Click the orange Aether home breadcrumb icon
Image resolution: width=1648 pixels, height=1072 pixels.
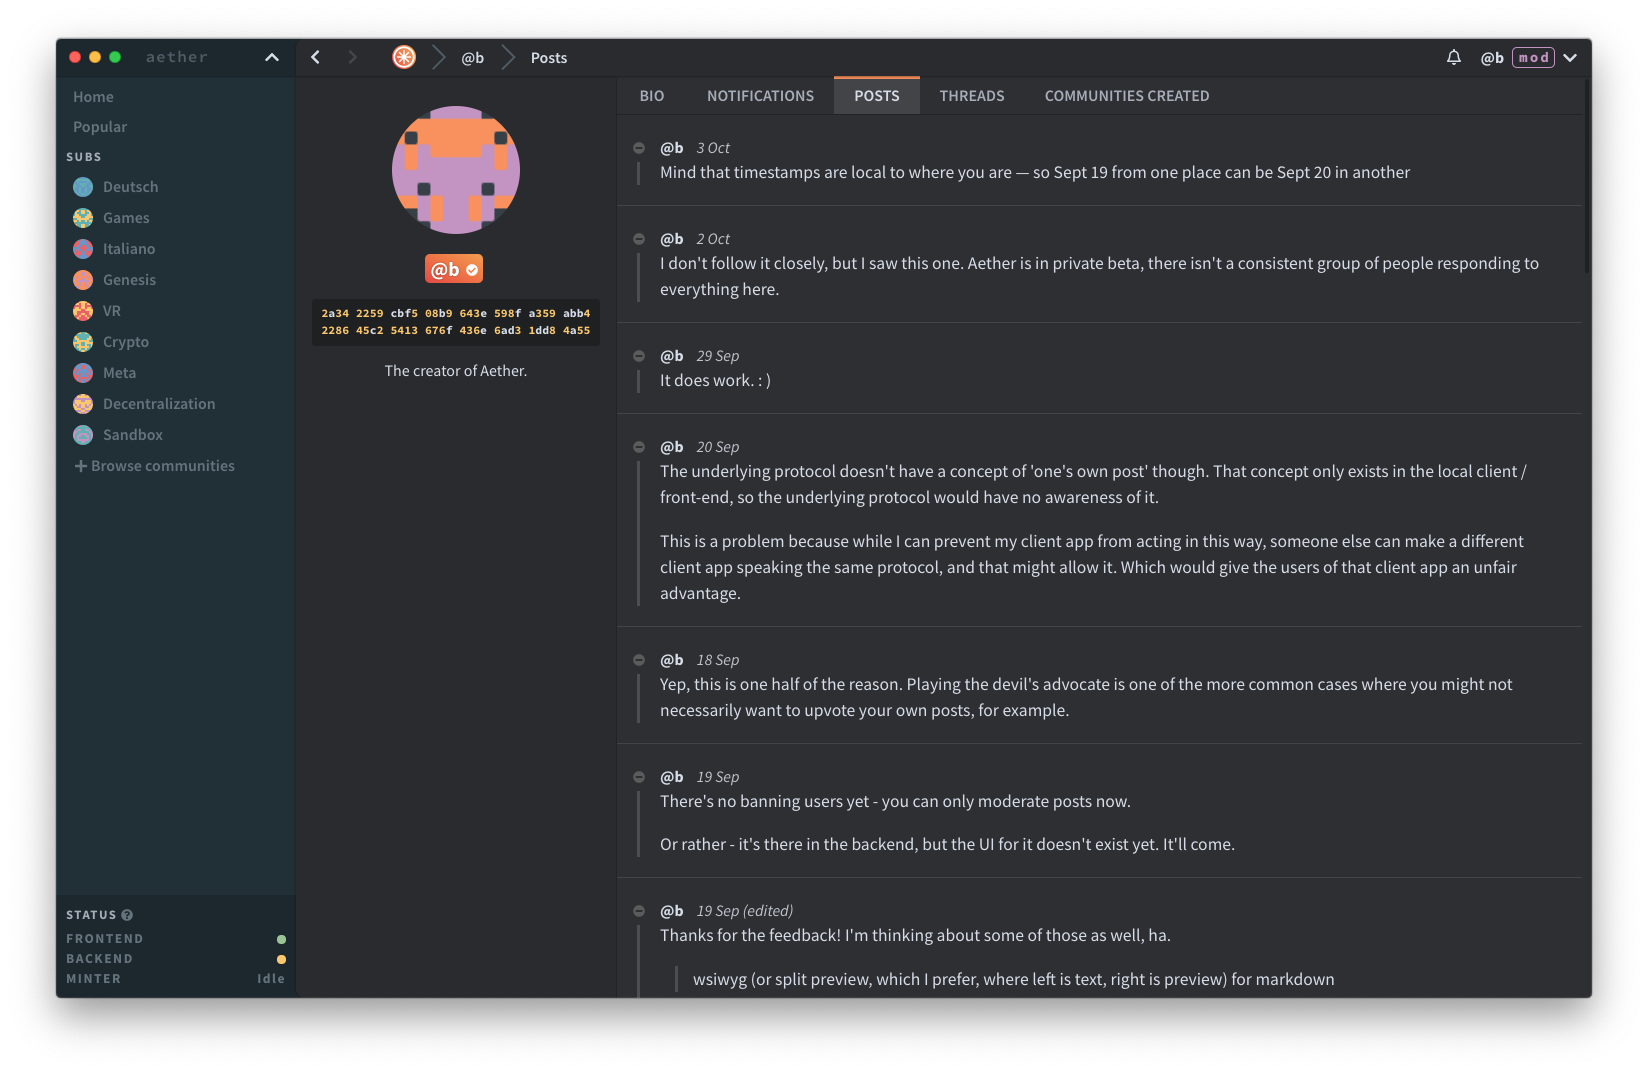[404, 57]
